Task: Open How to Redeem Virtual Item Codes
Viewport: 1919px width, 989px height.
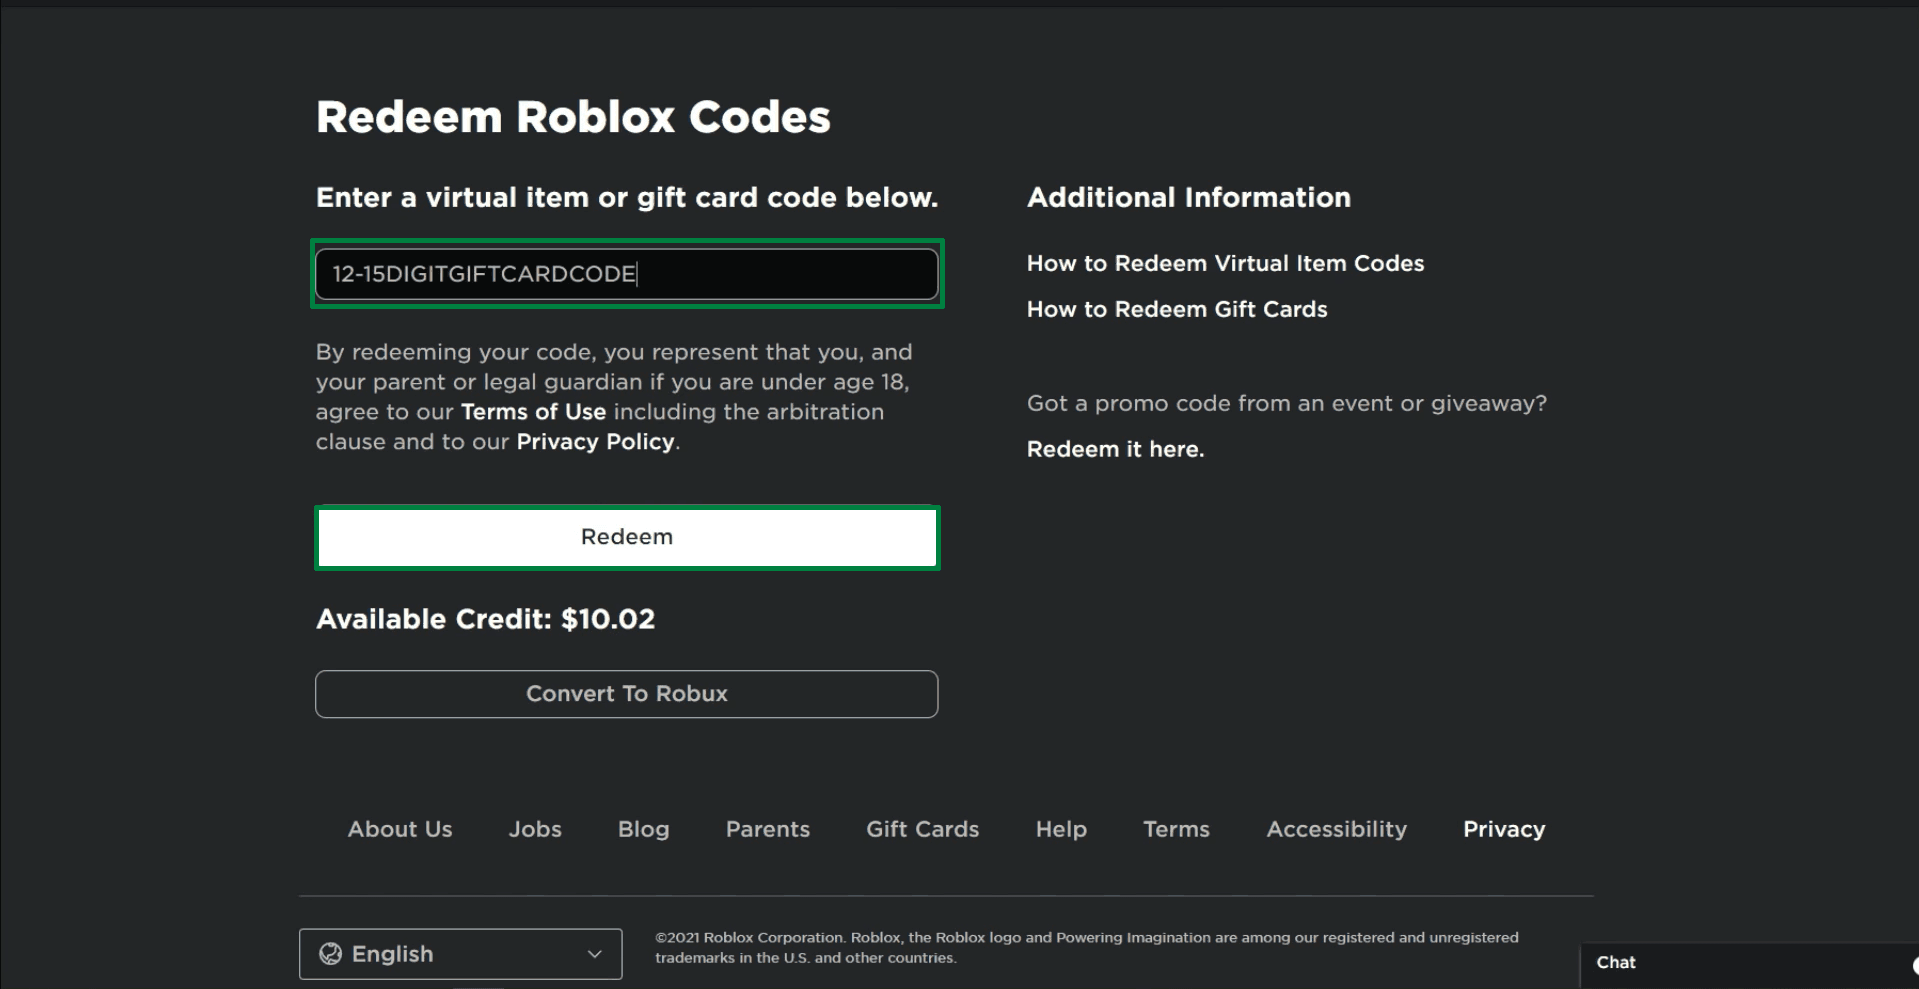Action: click(1225, 263)
